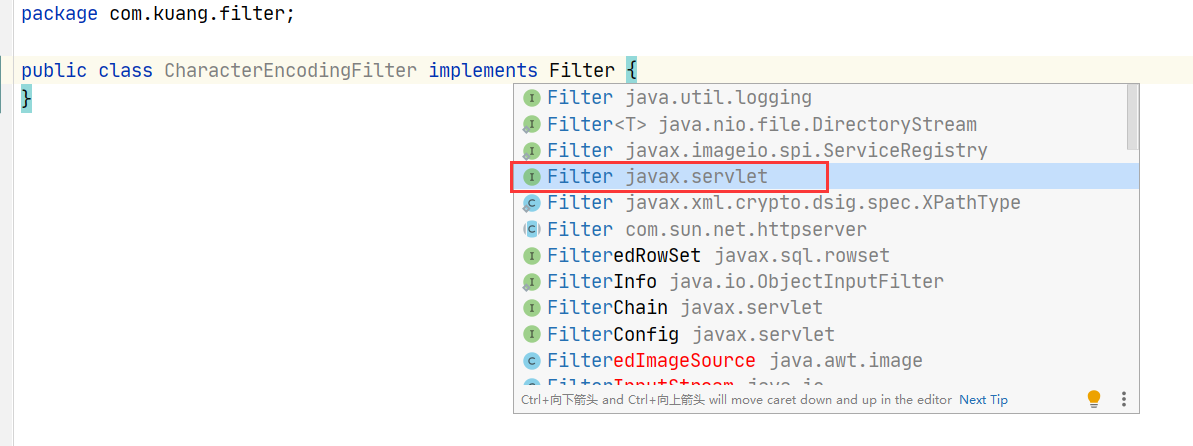Click the interface icon beside Filter java.util.logging

[531, 98]
